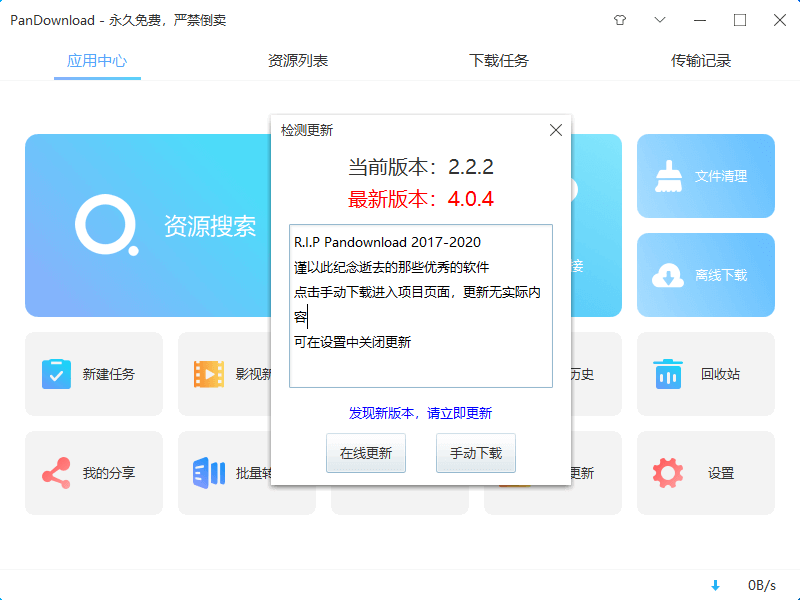Click the 我的分享 label

point(109,473)
